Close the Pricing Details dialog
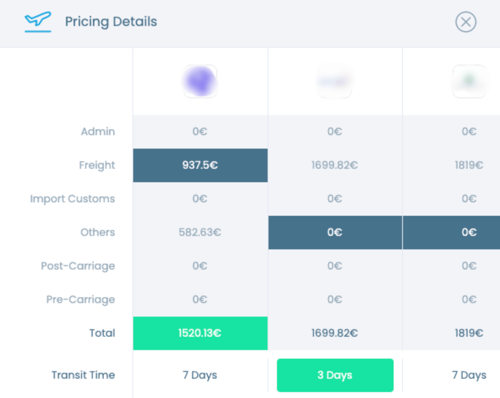Viewport: 500px width, 398px height. (466, 22)
